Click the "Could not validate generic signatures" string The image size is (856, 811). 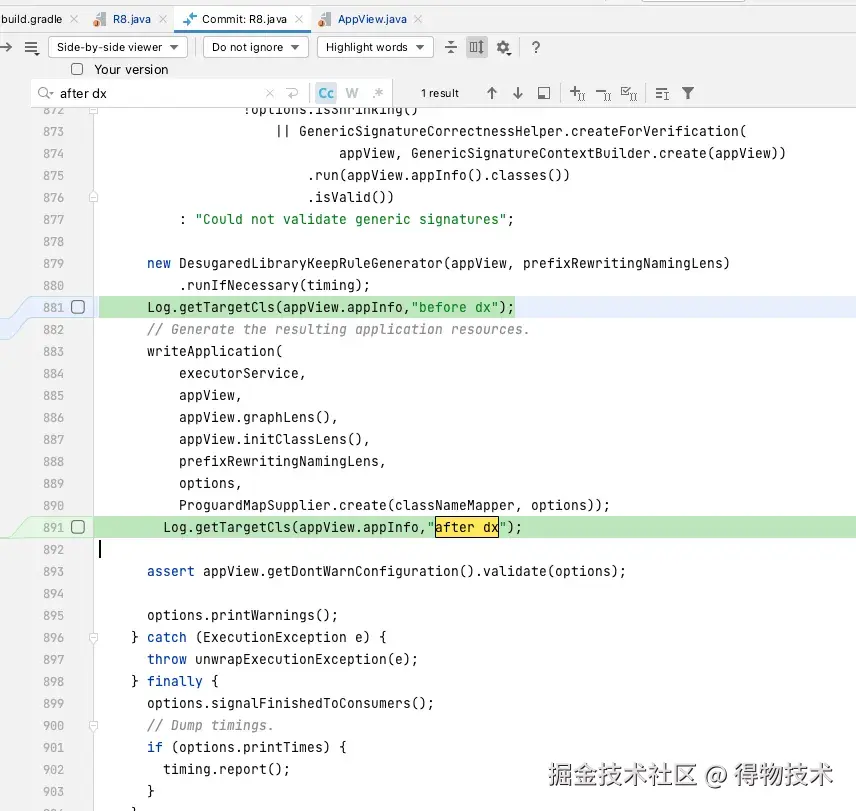coord(350,219)
